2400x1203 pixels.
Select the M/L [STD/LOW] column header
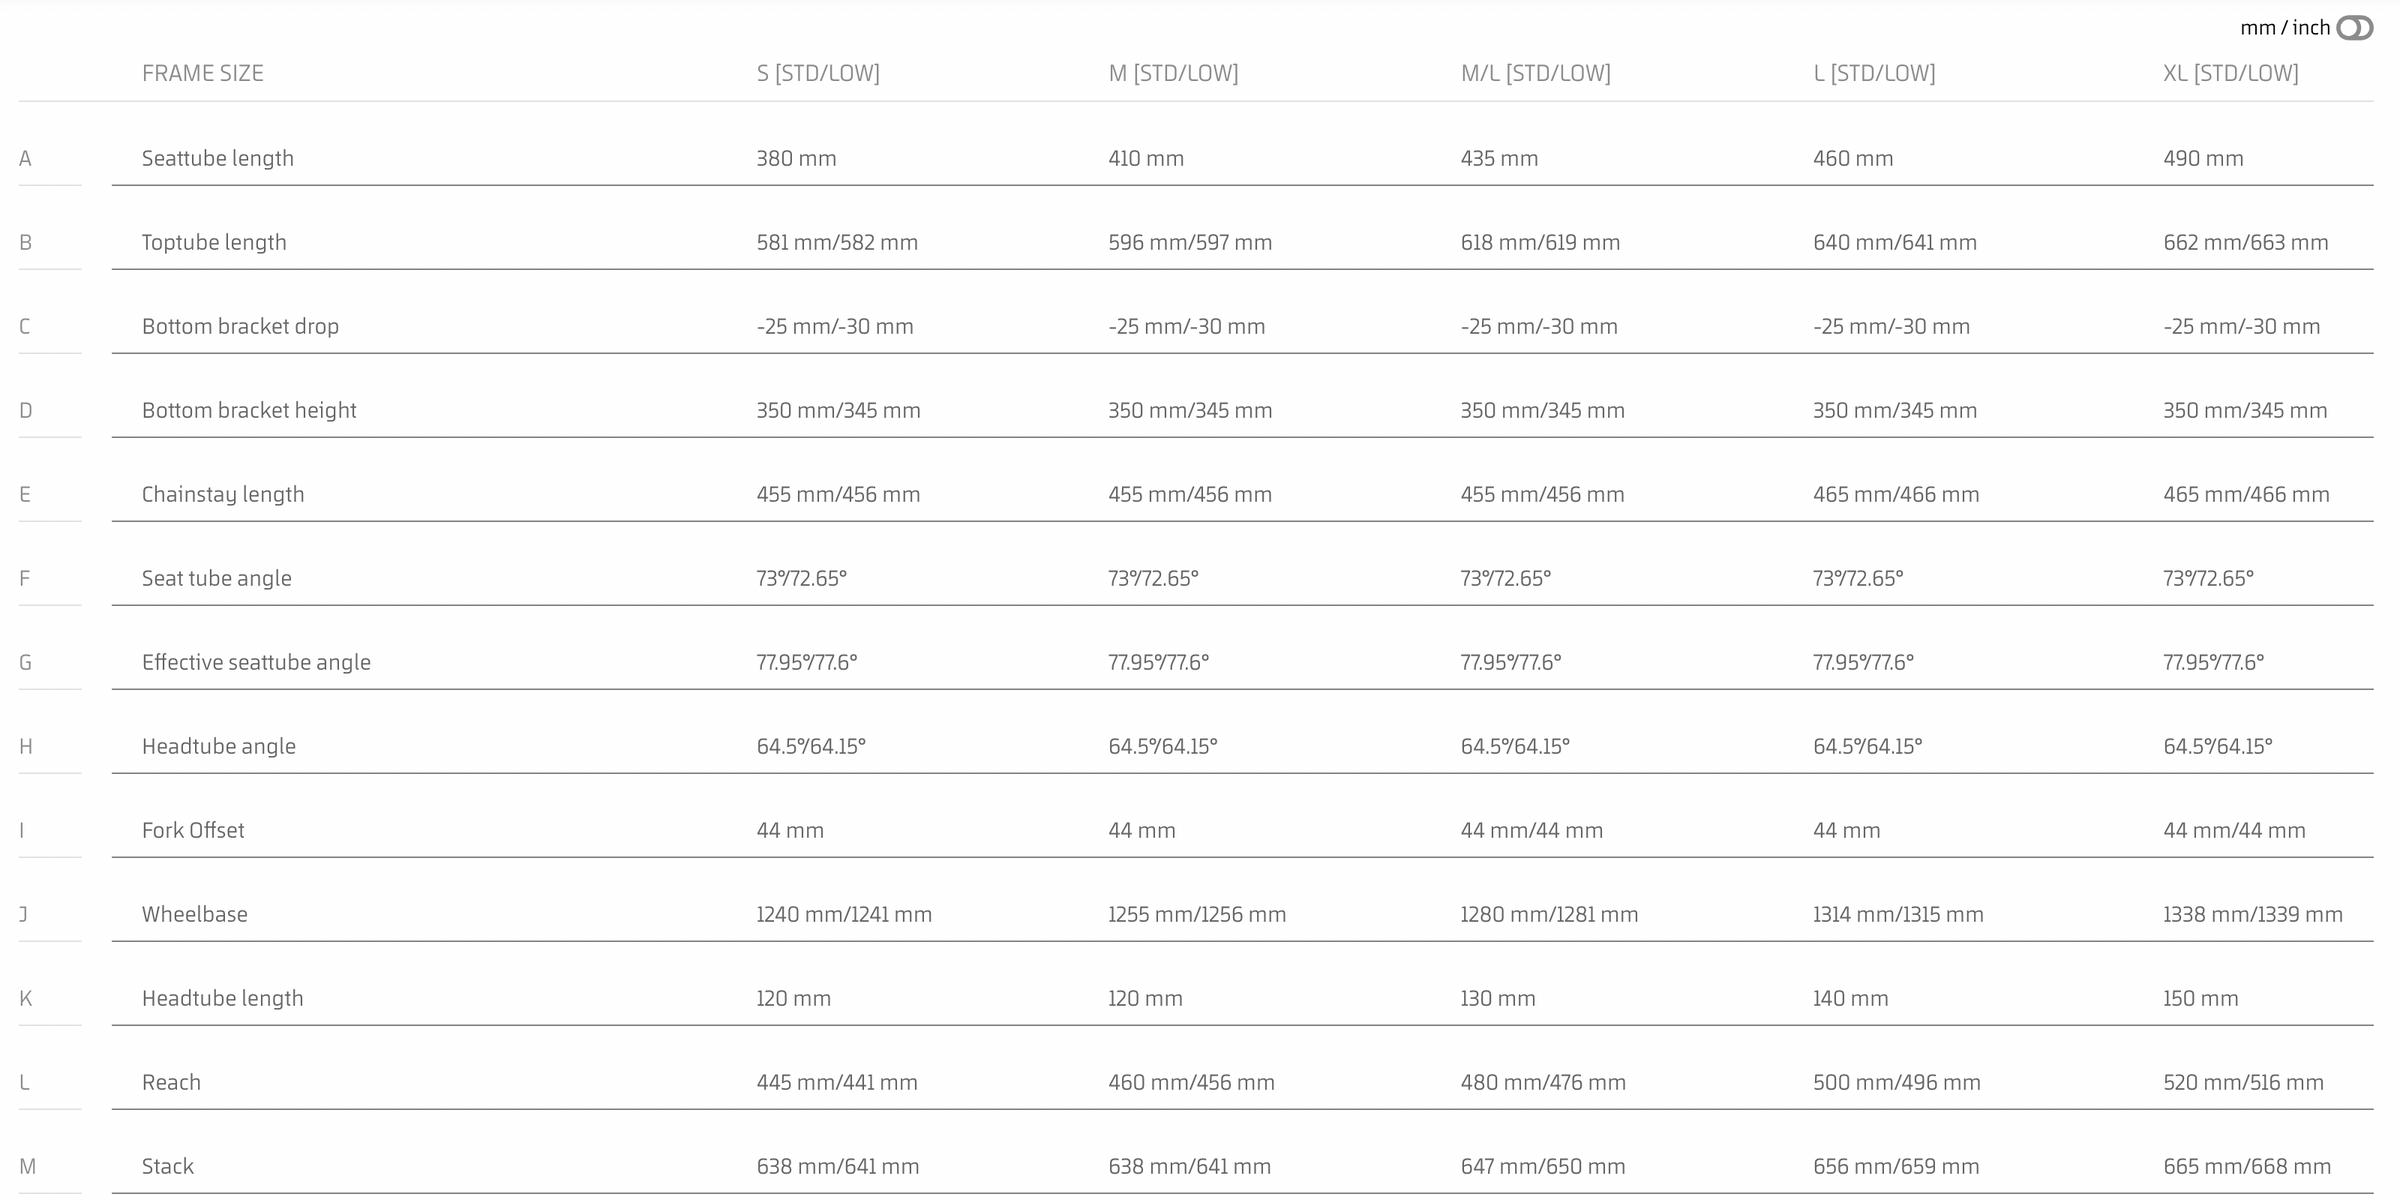(1535, 73)
